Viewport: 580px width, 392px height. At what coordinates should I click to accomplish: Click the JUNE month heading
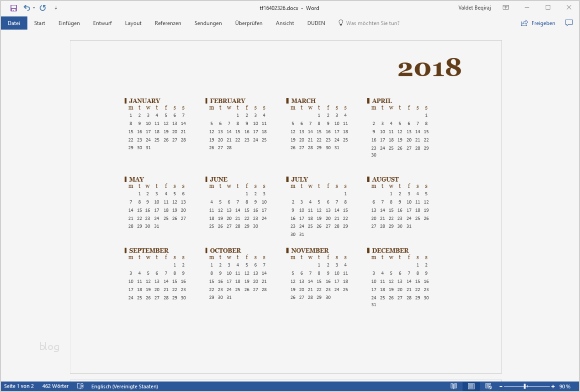(219, 179)
